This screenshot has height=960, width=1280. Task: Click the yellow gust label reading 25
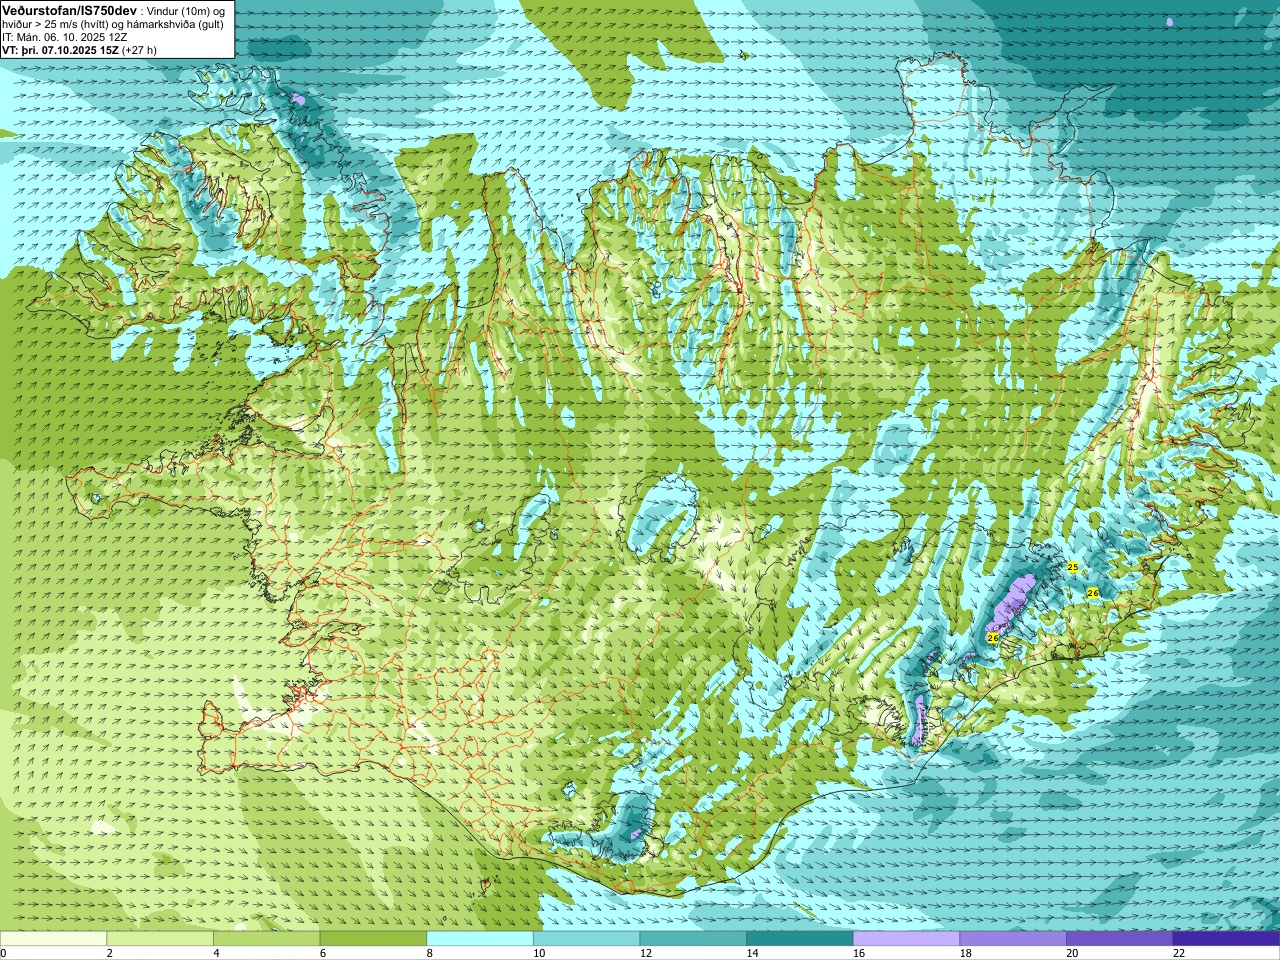(1073, 567)
